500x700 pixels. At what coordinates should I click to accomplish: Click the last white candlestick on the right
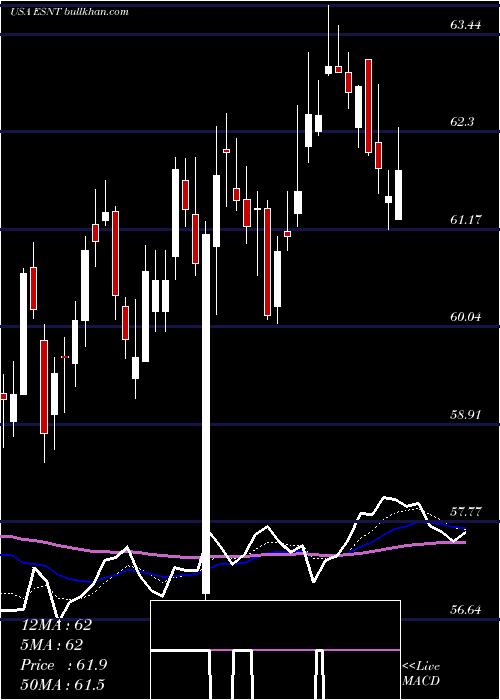click(x=398, y=195)
